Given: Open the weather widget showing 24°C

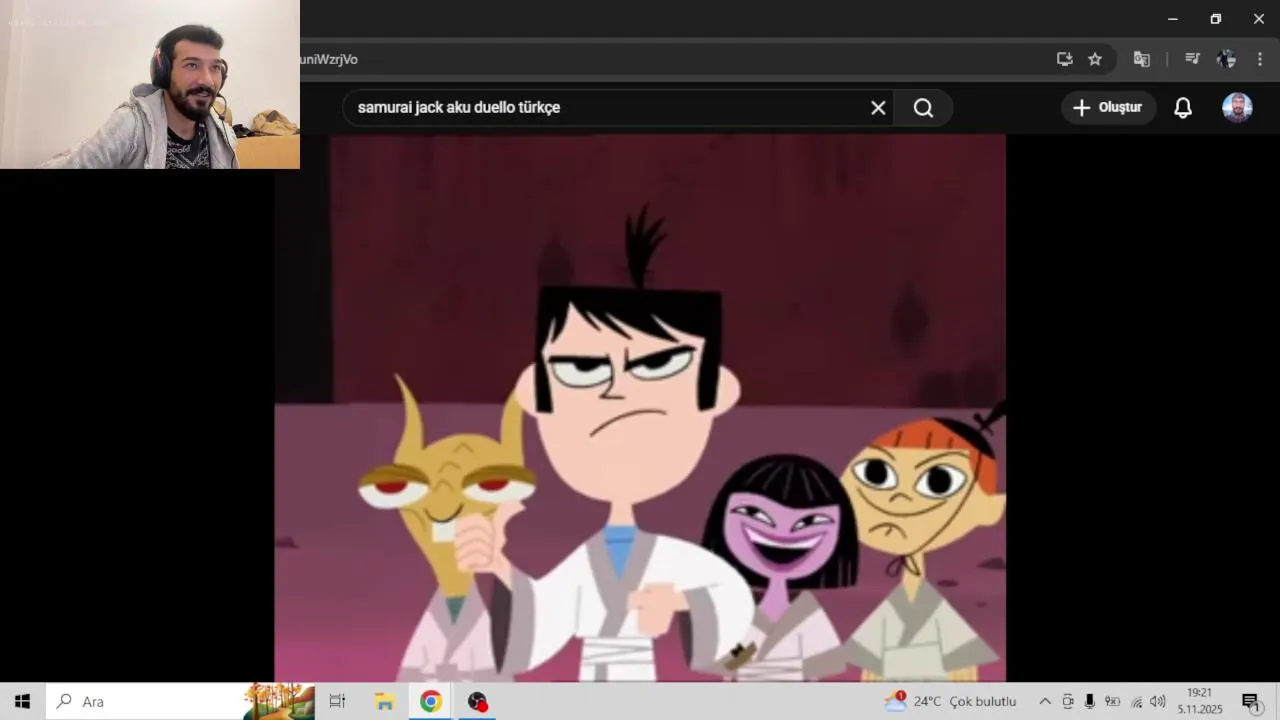Looking at the screenshot, I should tap(950, 701).
